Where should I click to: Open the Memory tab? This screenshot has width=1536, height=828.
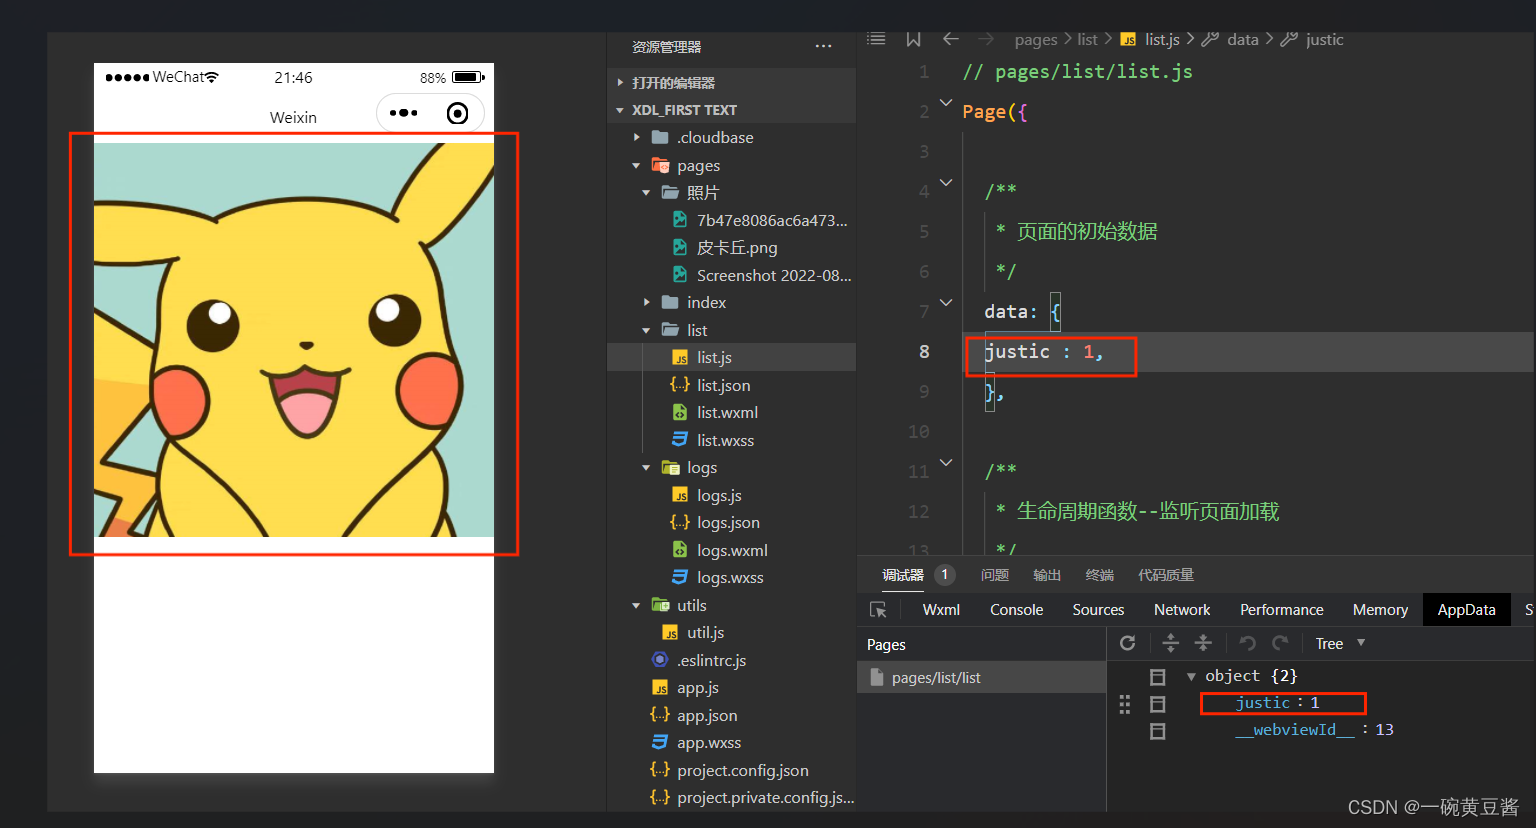[1380, 610]
